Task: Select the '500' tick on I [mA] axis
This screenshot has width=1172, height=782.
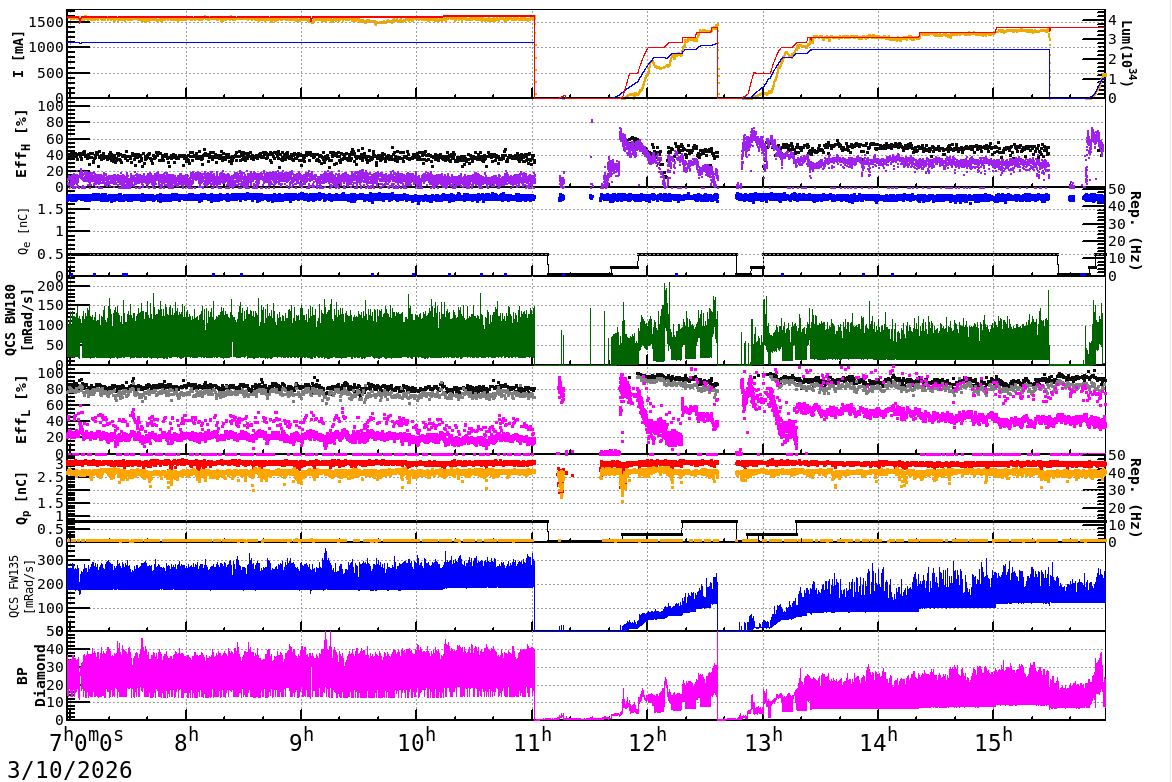Action: 50,73
